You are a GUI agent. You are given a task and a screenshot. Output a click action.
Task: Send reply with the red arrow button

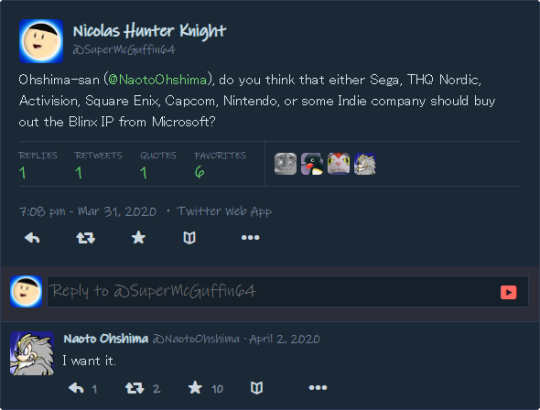click(508, 292)
